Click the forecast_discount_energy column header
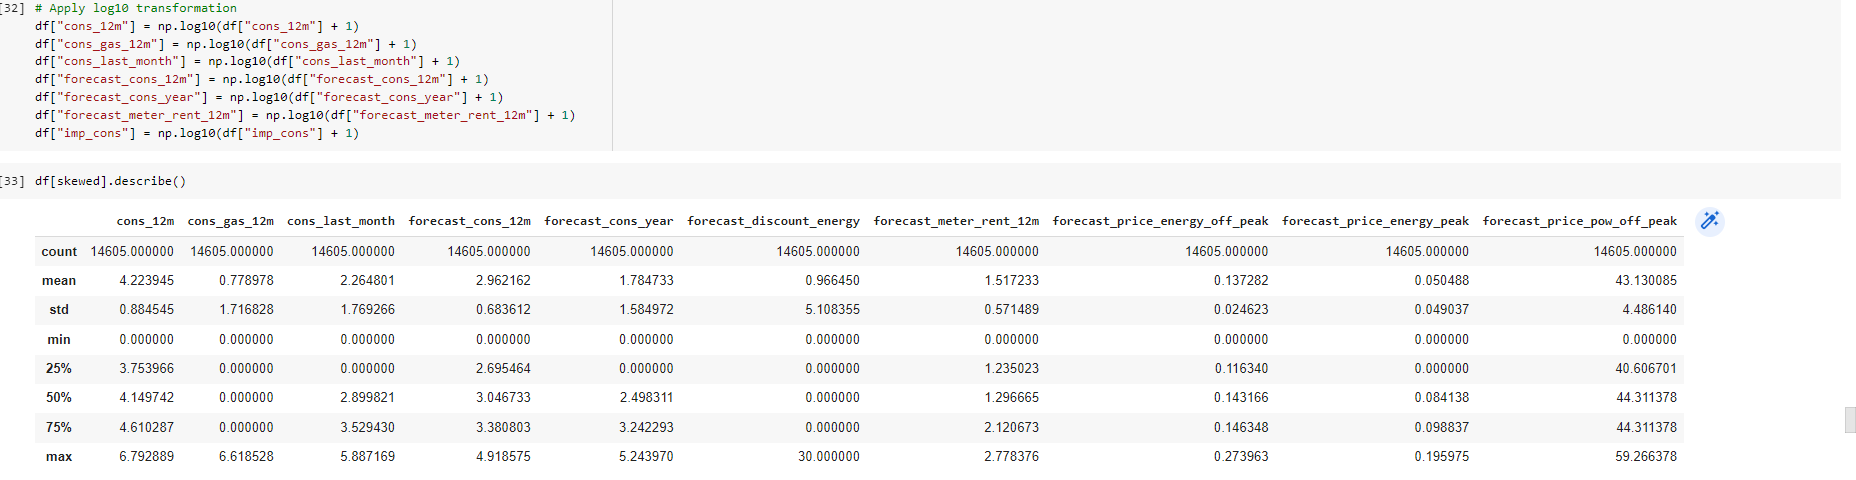Screen dimensions: 1856x480 [x=773, y=221]
